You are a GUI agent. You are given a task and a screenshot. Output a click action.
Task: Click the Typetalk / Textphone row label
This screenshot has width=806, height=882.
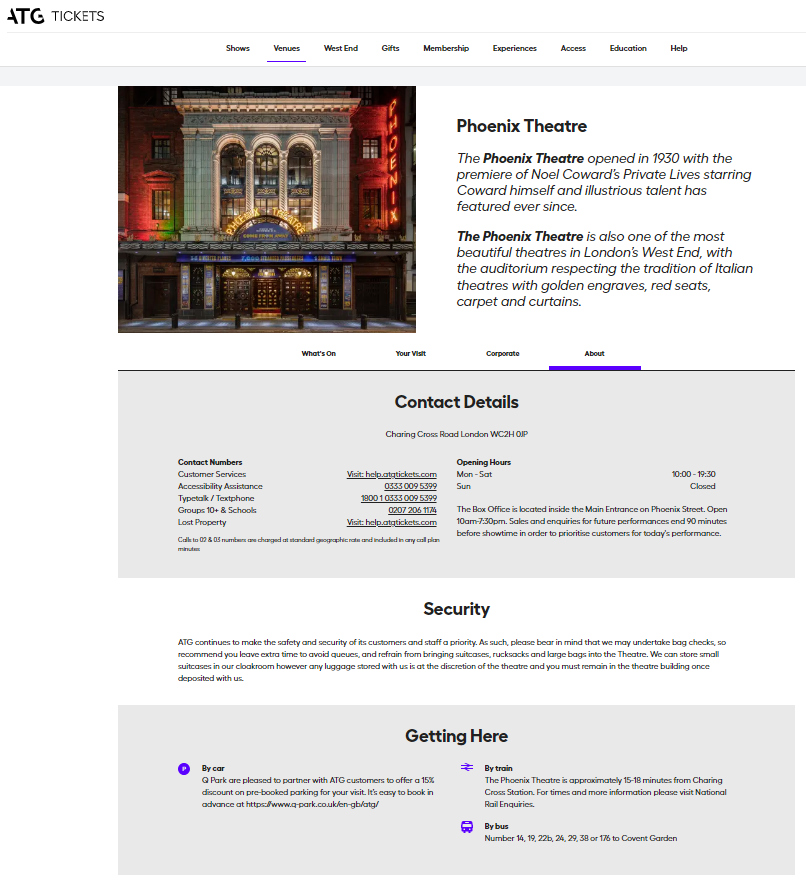[x=216, y=498]
